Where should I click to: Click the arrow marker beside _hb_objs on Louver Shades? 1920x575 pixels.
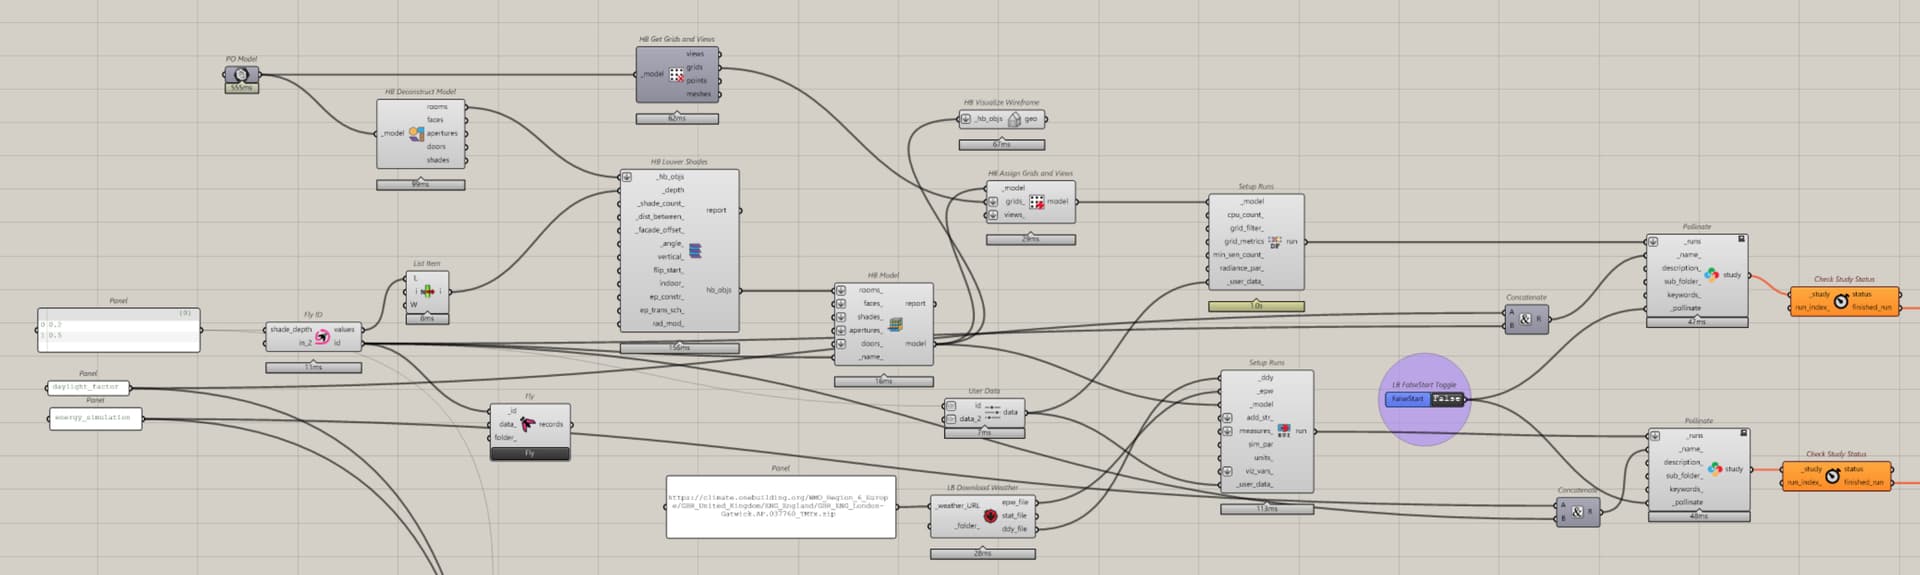coord(627,177)
